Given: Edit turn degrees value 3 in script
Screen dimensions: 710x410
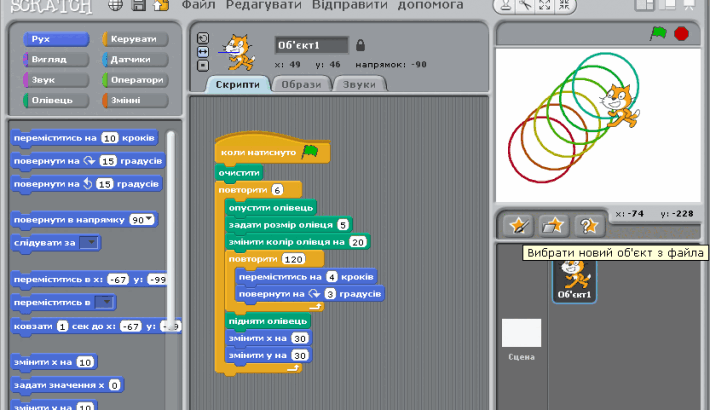Looking at the screenshot, I should 330,294.
